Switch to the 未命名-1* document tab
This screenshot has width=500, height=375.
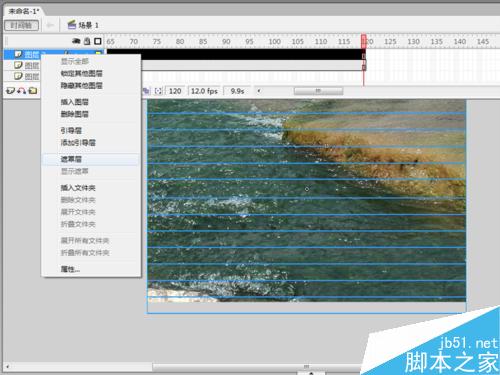point(23,11)
